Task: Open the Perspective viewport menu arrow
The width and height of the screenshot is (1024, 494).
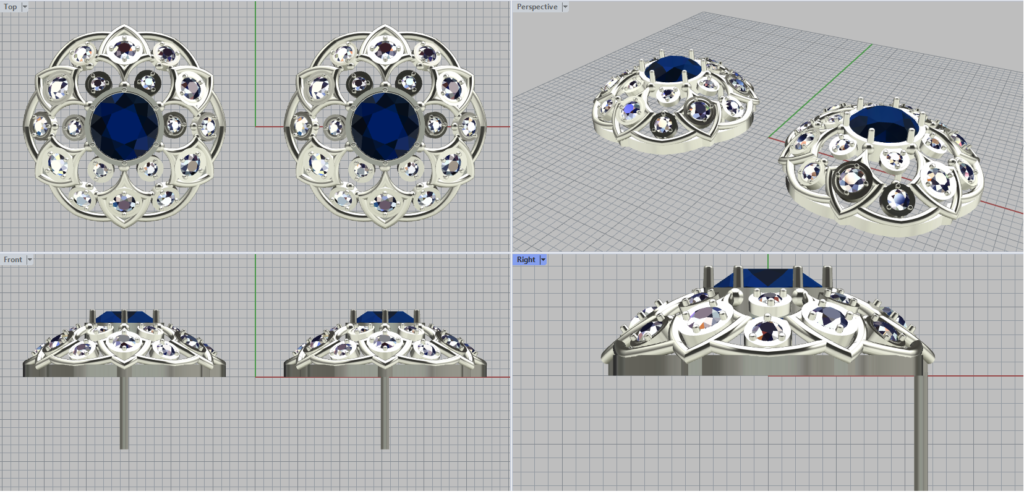Action: click(568, 7)
